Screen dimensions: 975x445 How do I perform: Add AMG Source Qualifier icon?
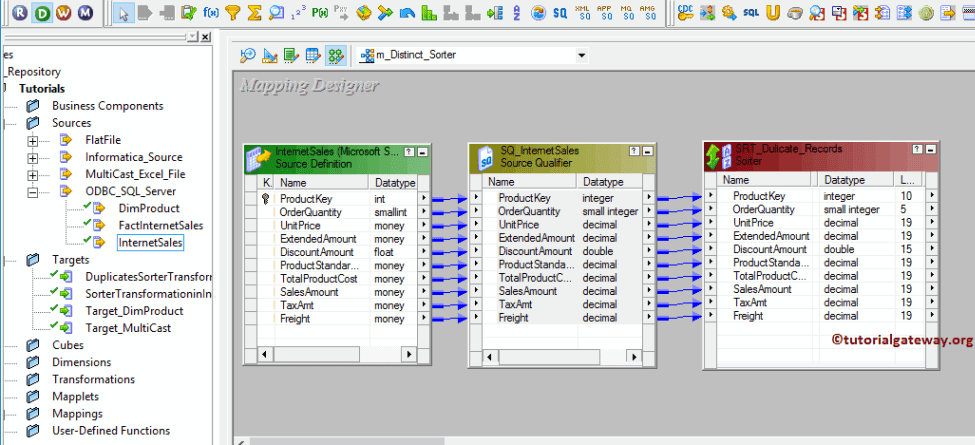point(648,12)
